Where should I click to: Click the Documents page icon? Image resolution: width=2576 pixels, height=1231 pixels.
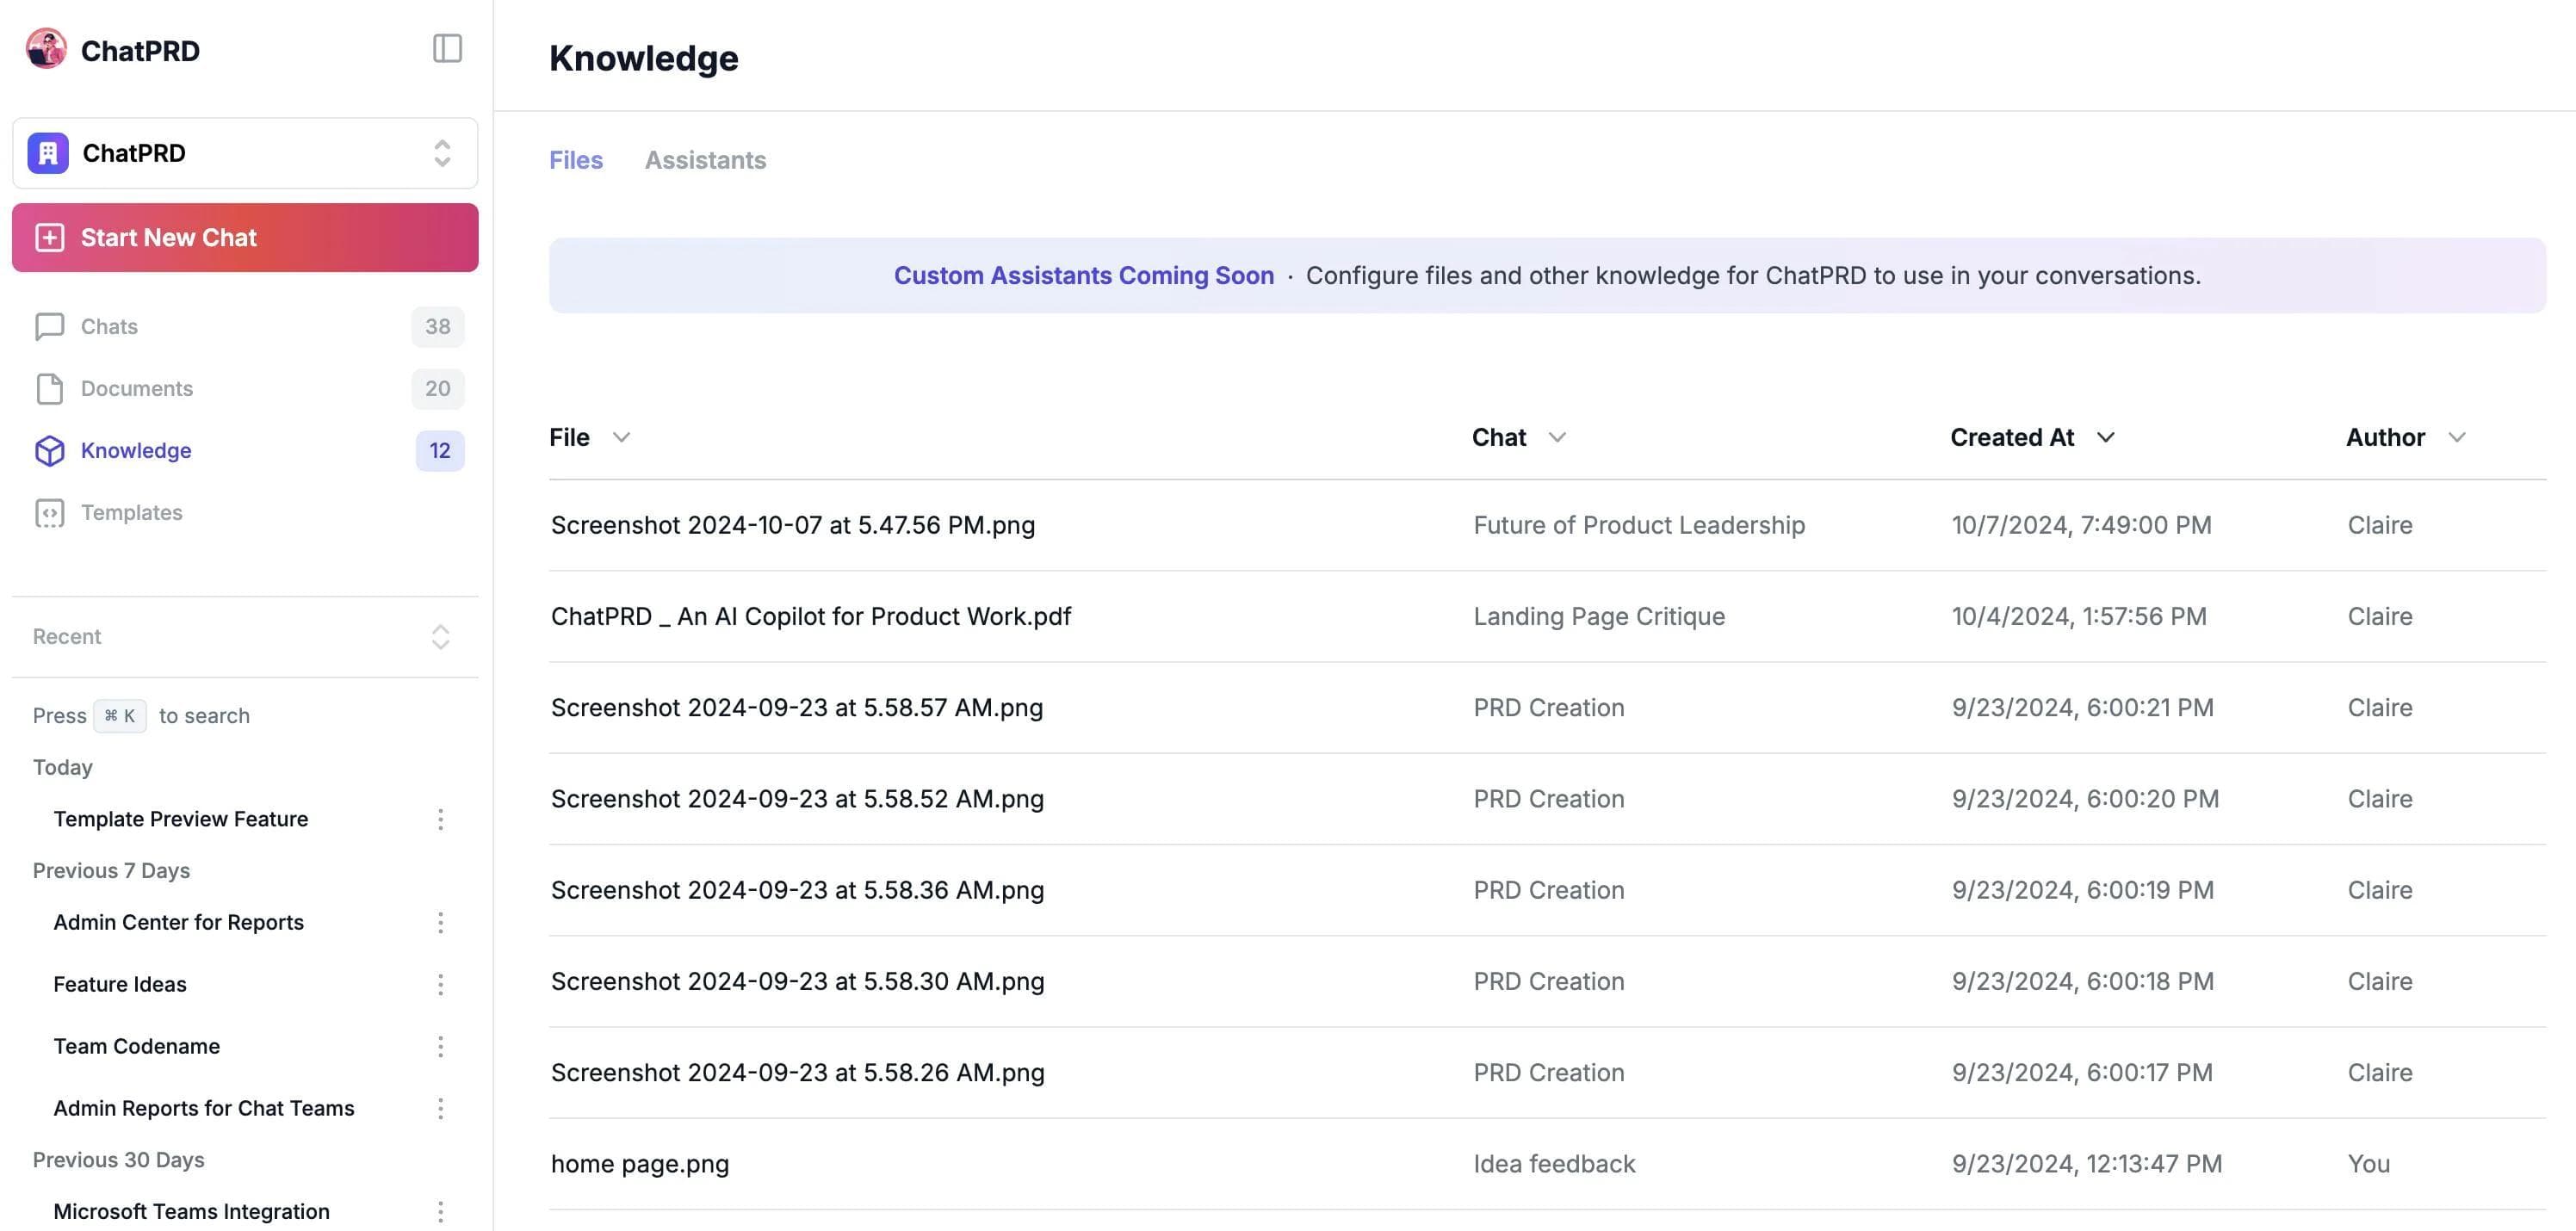coord(49,388)
